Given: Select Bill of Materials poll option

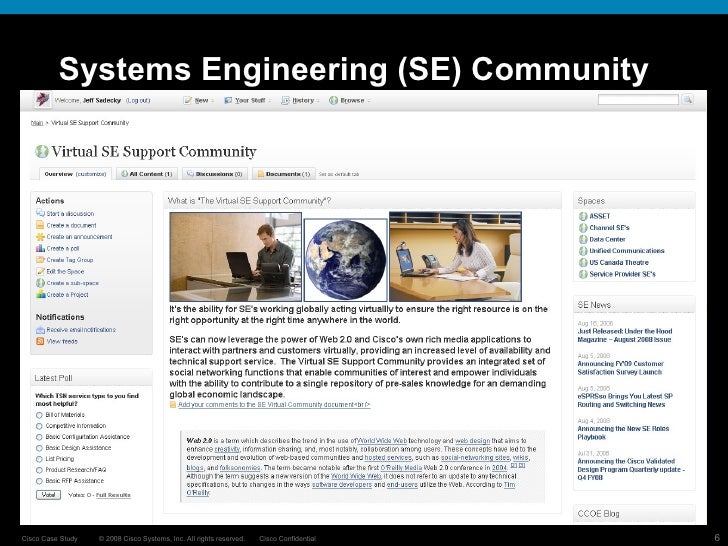Looking at the screenshot, I should pos(39,415).
